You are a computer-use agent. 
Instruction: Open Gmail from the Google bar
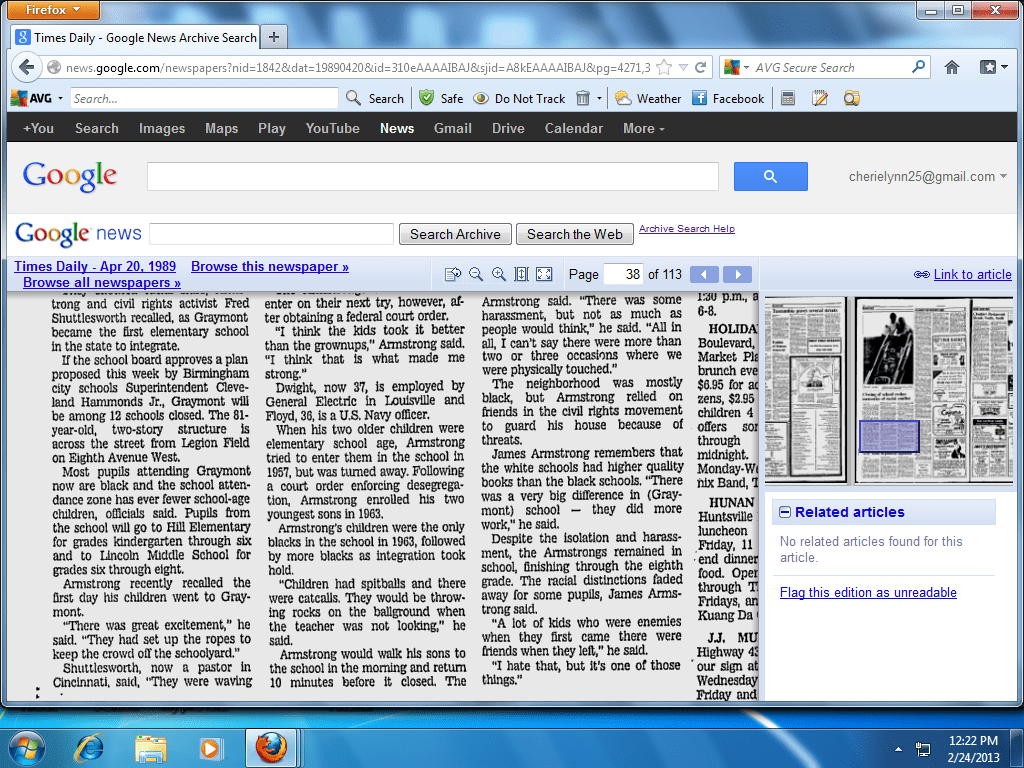point(452,128)
